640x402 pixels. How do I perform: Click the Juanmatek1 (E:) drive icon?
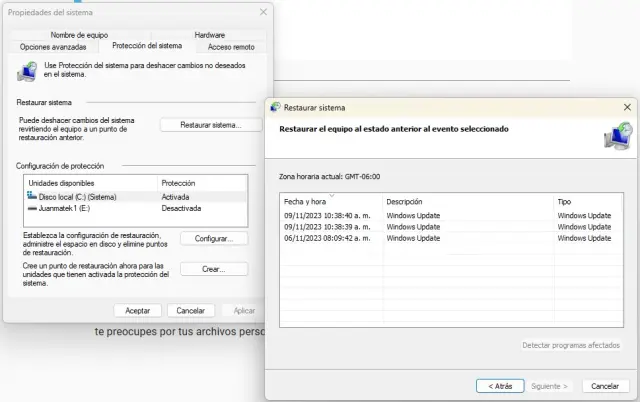tap(33, 208)
